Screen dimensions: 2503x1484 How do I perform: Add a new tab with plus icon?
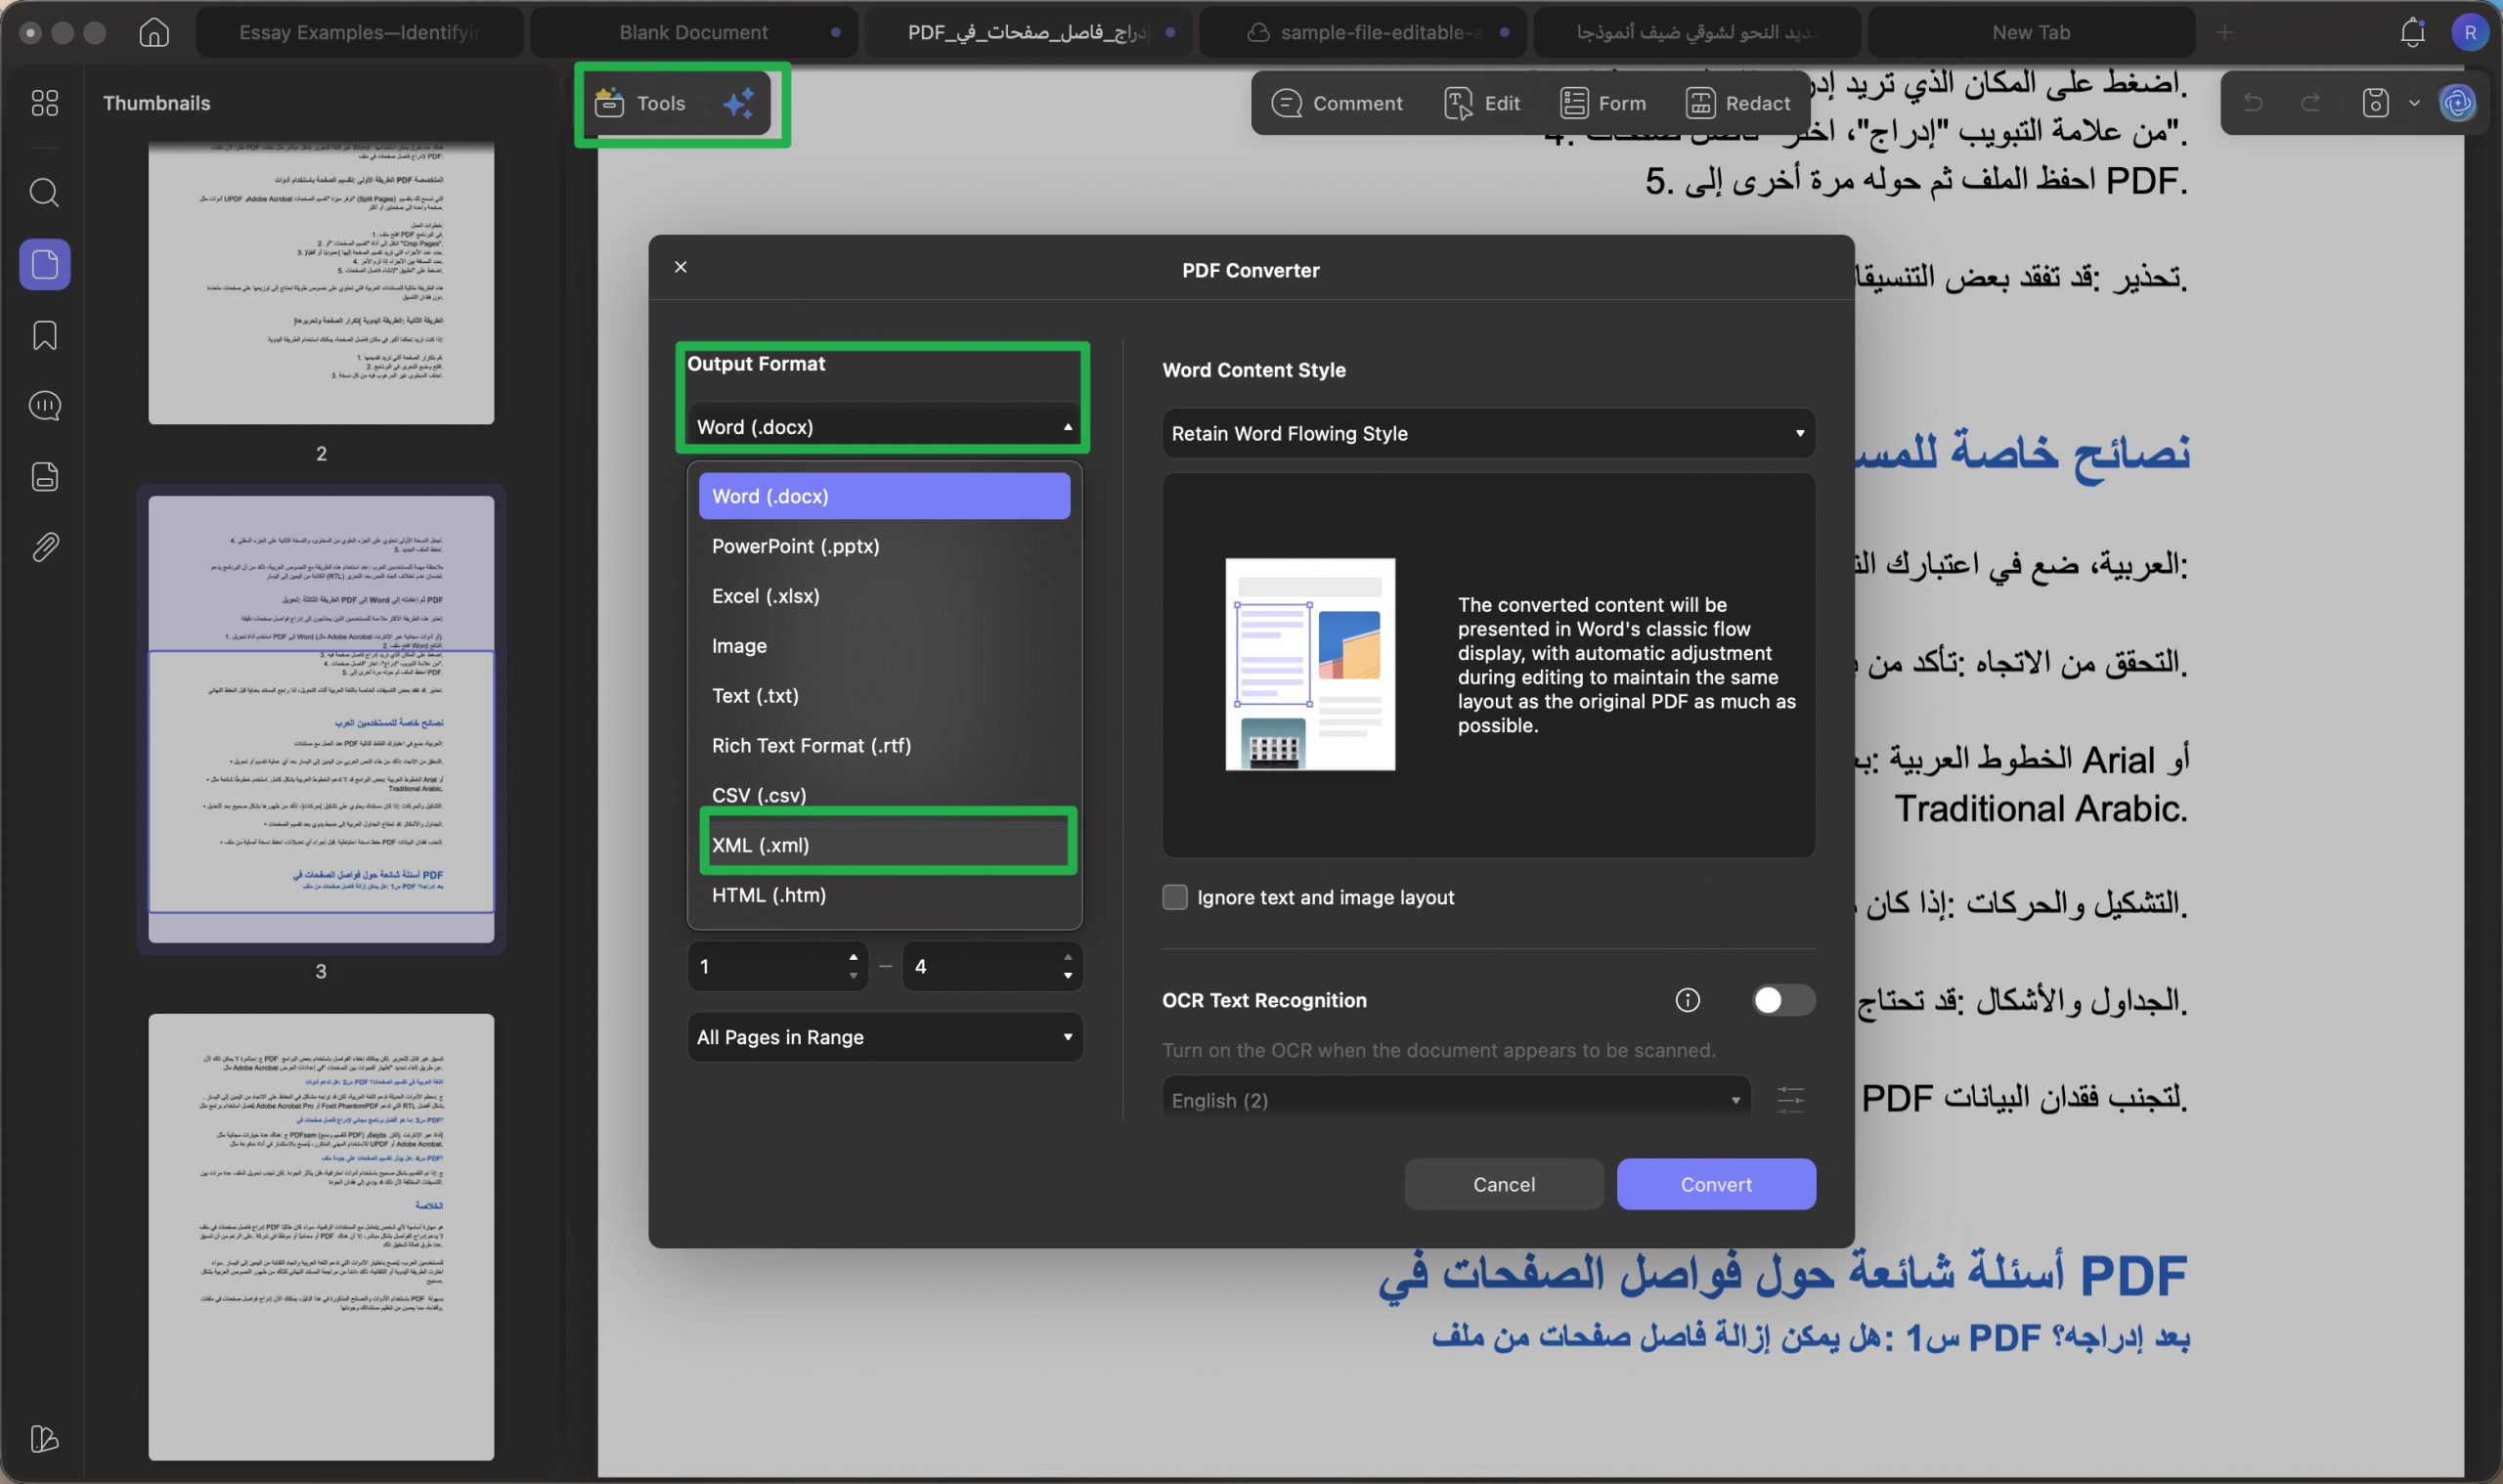pyautogui.click(x=2224, y=32)
